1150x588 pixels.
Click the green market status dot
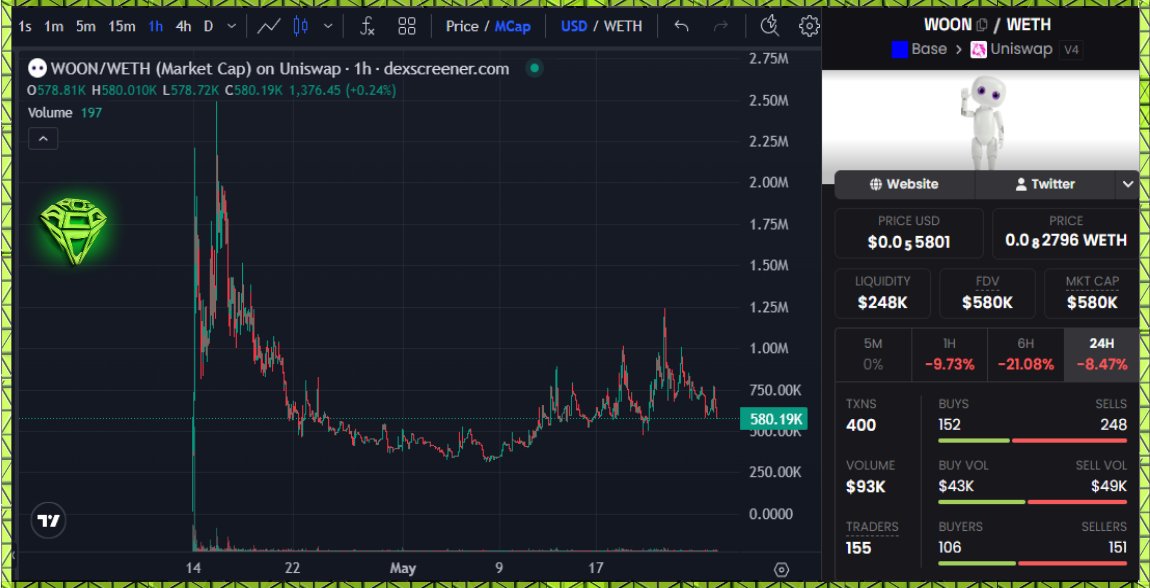click(x=535, y=69)
